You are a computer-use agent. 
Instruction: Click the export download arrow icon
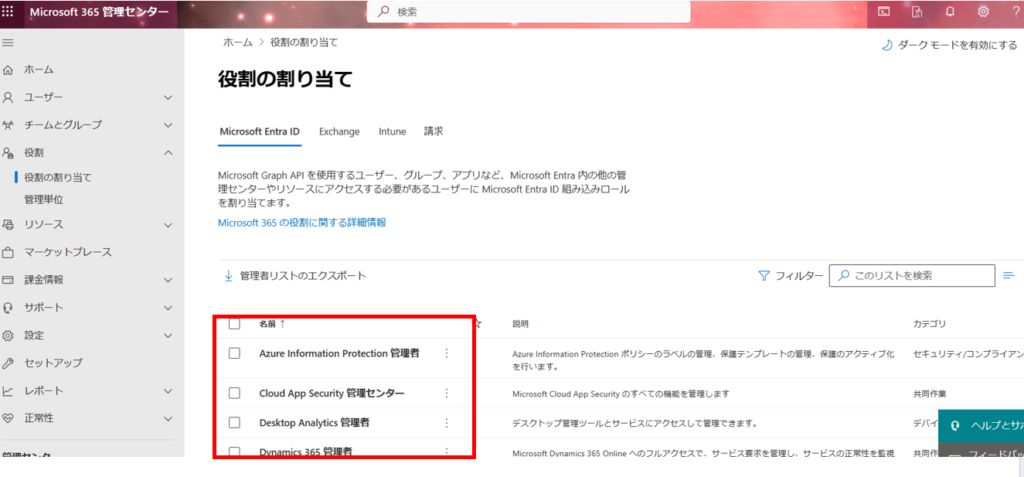pyautogui.click(x=229, y=276)
